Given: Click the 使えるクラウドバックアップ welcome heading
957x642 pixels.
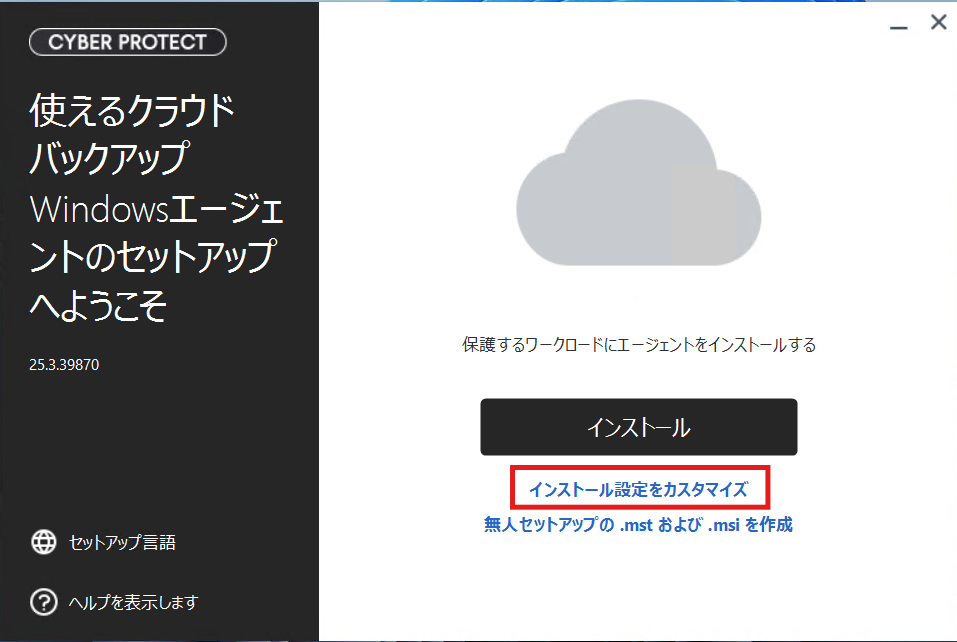Looking at the screenshot, I should pyautogui.click(x=156, y=207).
